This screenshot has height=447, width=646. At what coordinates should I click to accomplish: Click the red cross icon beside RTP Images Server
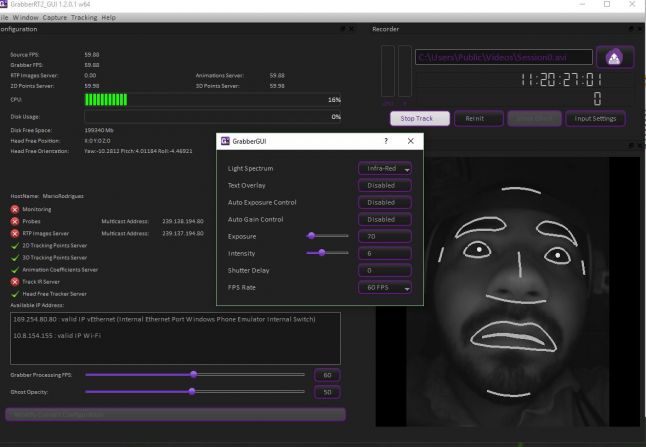(15, 234)
